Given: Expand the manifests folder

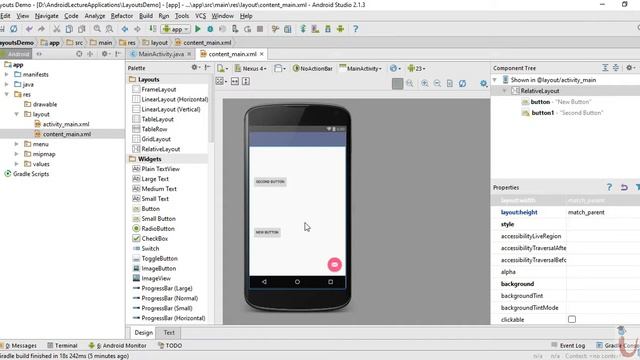Looking at the screenshot, I should 7,74.
